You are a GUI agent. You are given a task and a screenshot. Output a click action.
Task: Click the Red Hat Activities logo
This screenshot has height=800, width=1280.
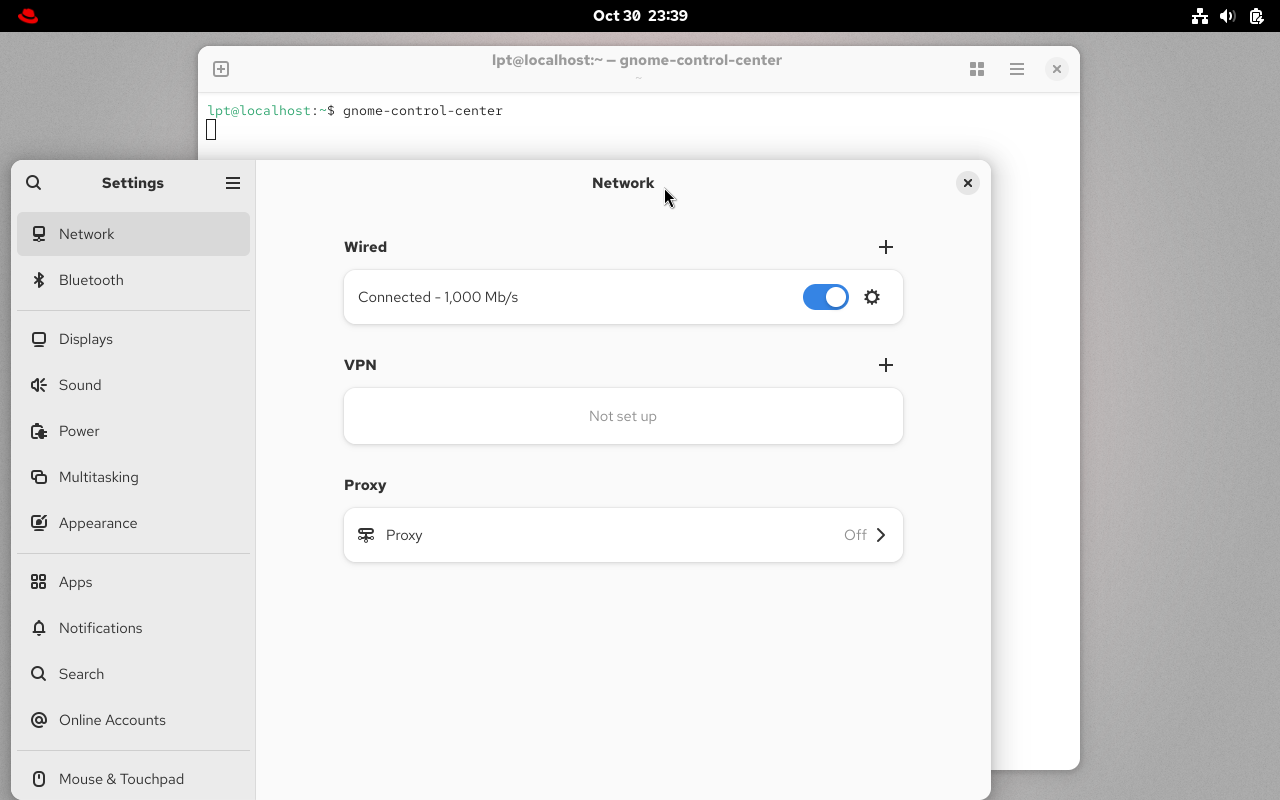coord(28,16)
